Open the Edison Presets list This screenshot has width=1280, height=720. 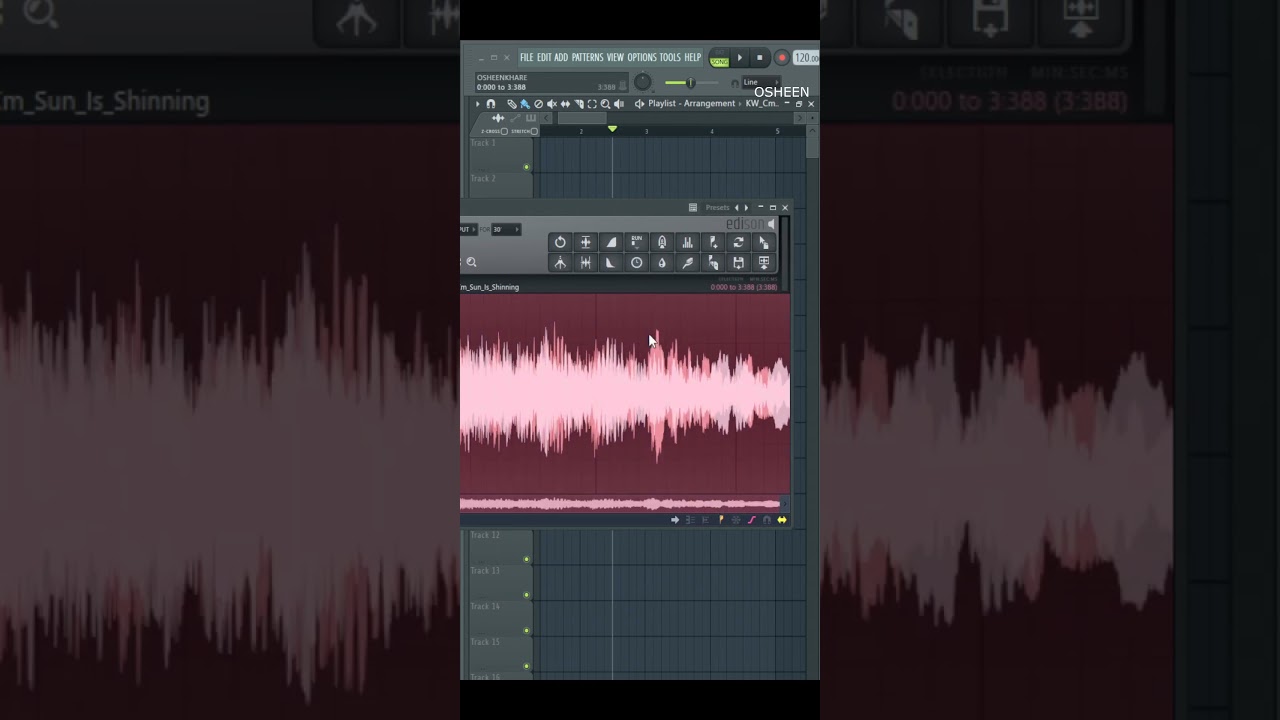tap(717, 208)
